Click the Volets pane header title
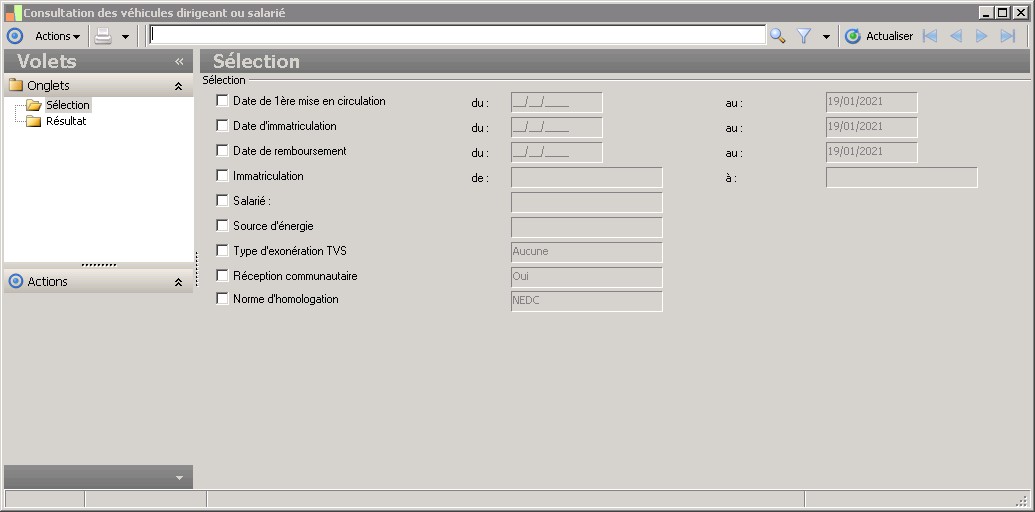This screenshot has width=1035, height=512. 47,61
